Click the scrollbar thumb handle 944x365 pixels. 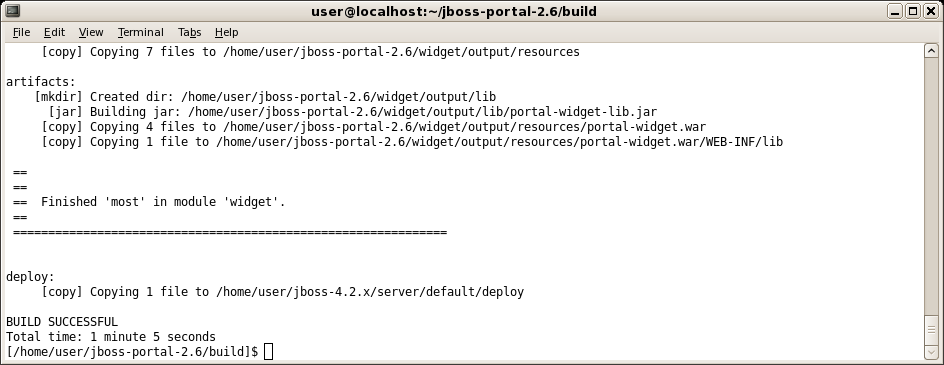pyautogui.click(x=931, y=329)
